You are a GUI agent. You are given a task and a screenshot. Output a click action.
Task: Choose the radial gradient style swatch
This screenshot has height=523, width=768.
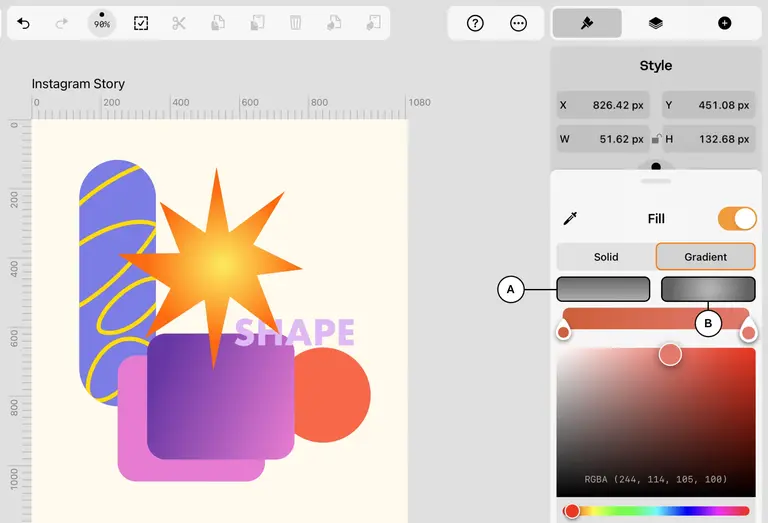708,289
